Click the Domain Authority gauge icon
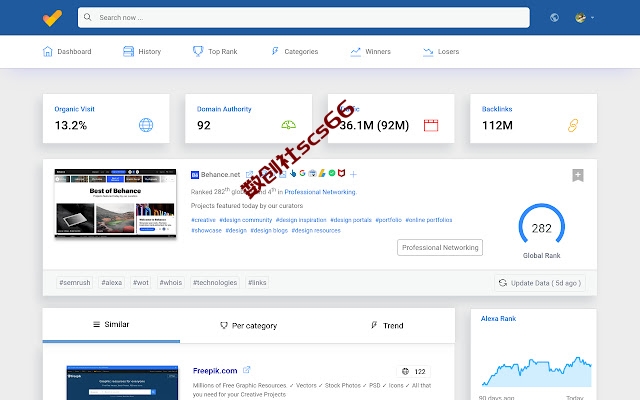 289,125
